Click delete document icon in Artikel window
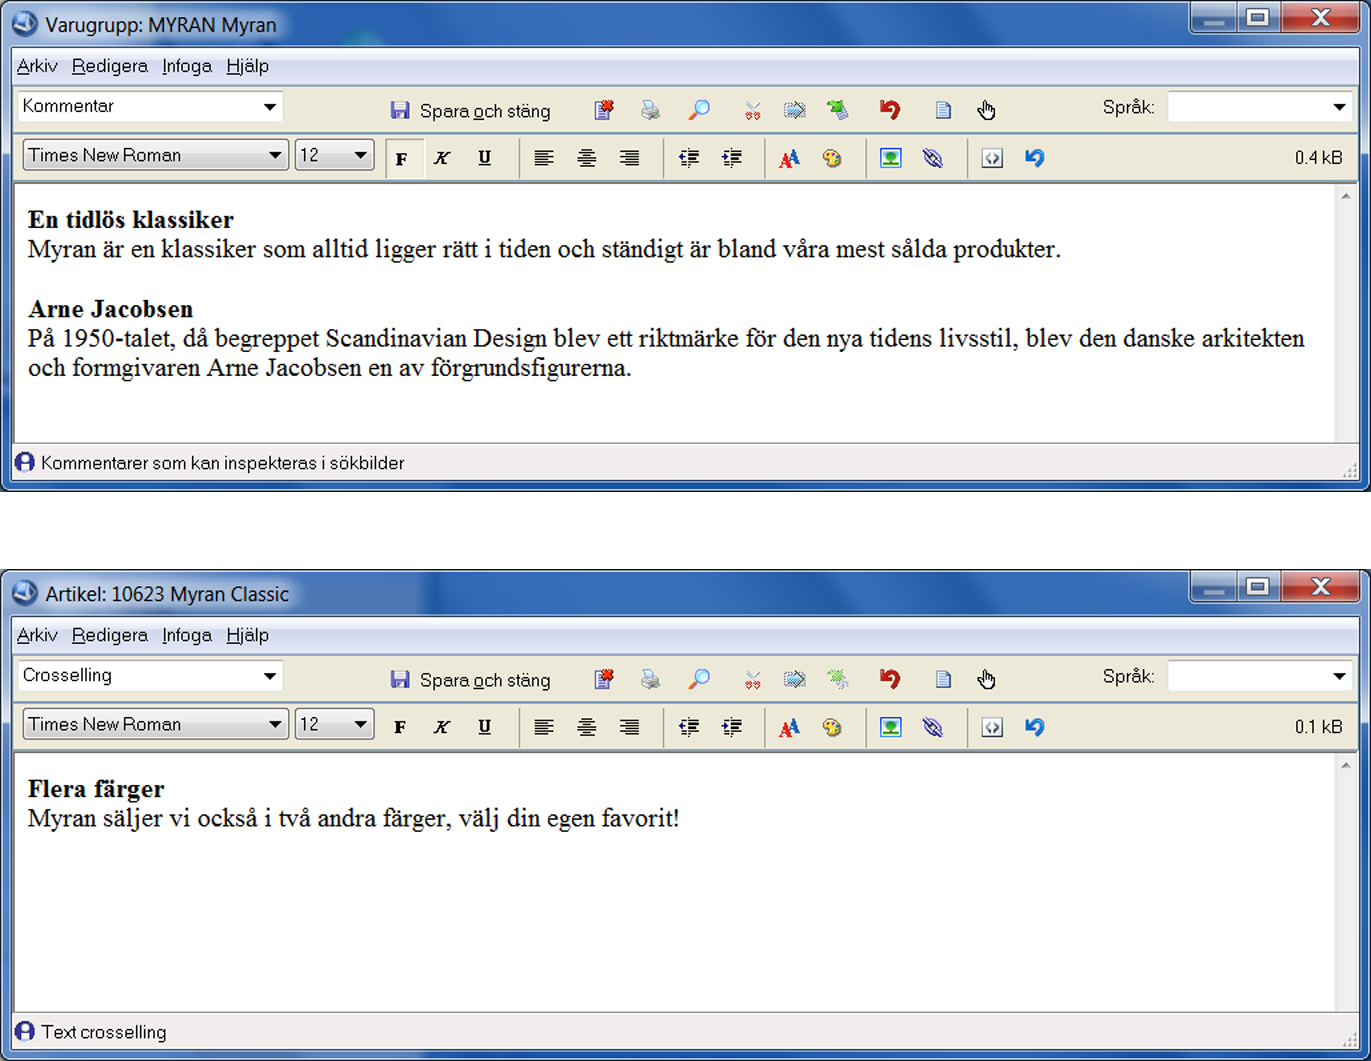Image resolution: width=1371 pixels, height=1061 pixels. click(604, 679)
